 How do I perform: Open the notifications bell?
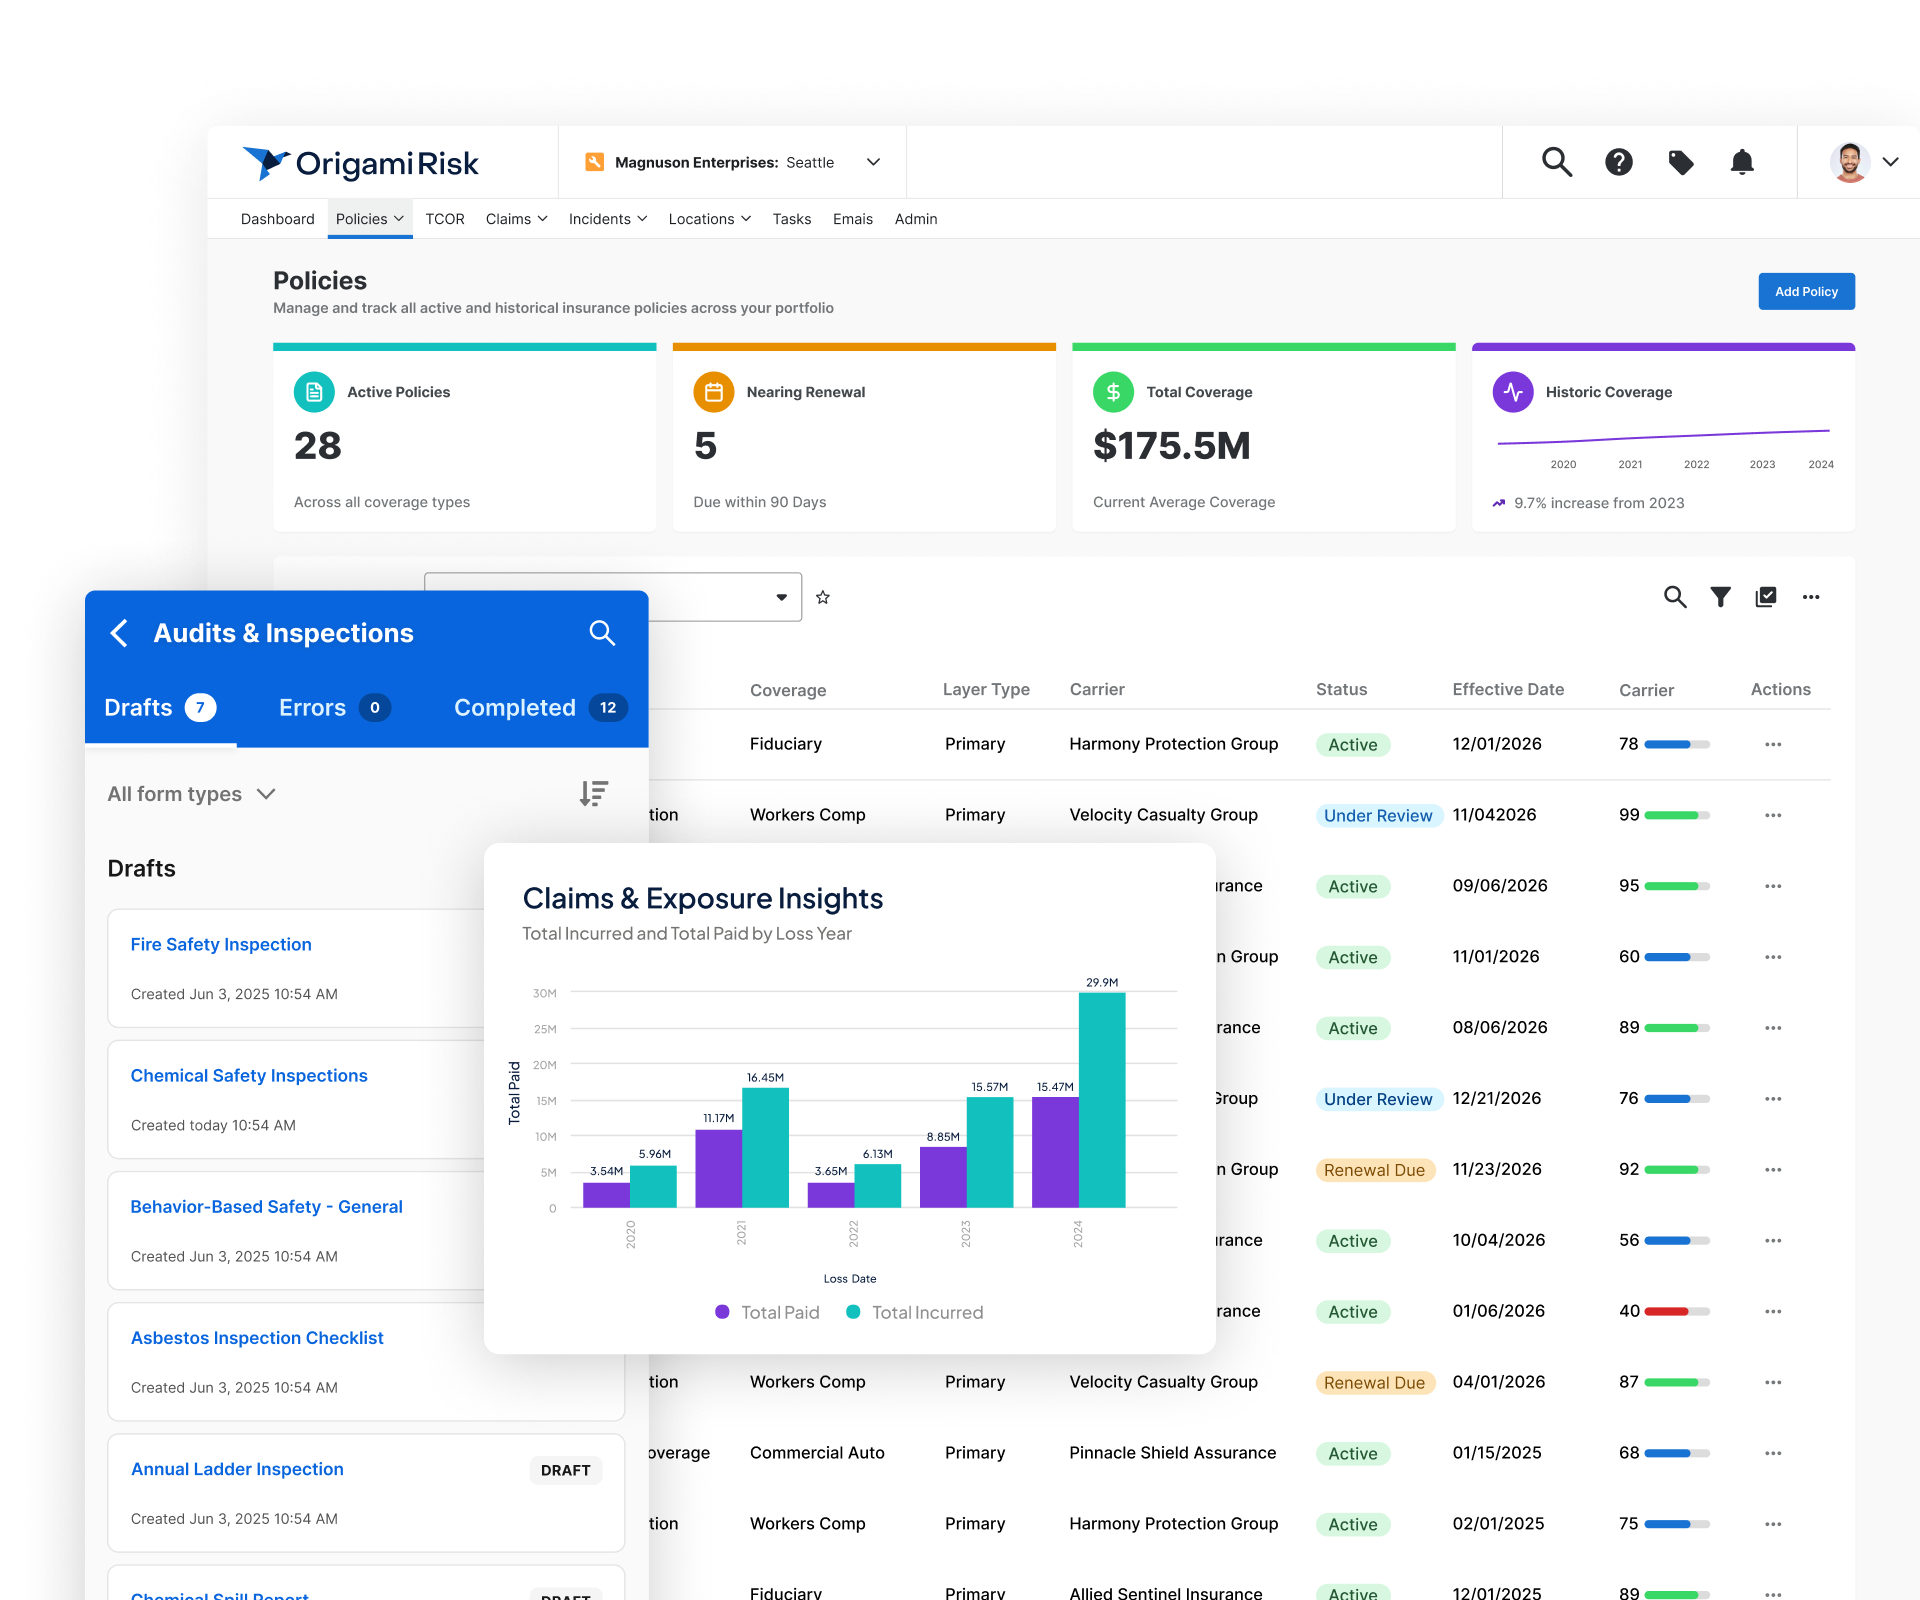pyautogui.click(x=1742, y=162)
